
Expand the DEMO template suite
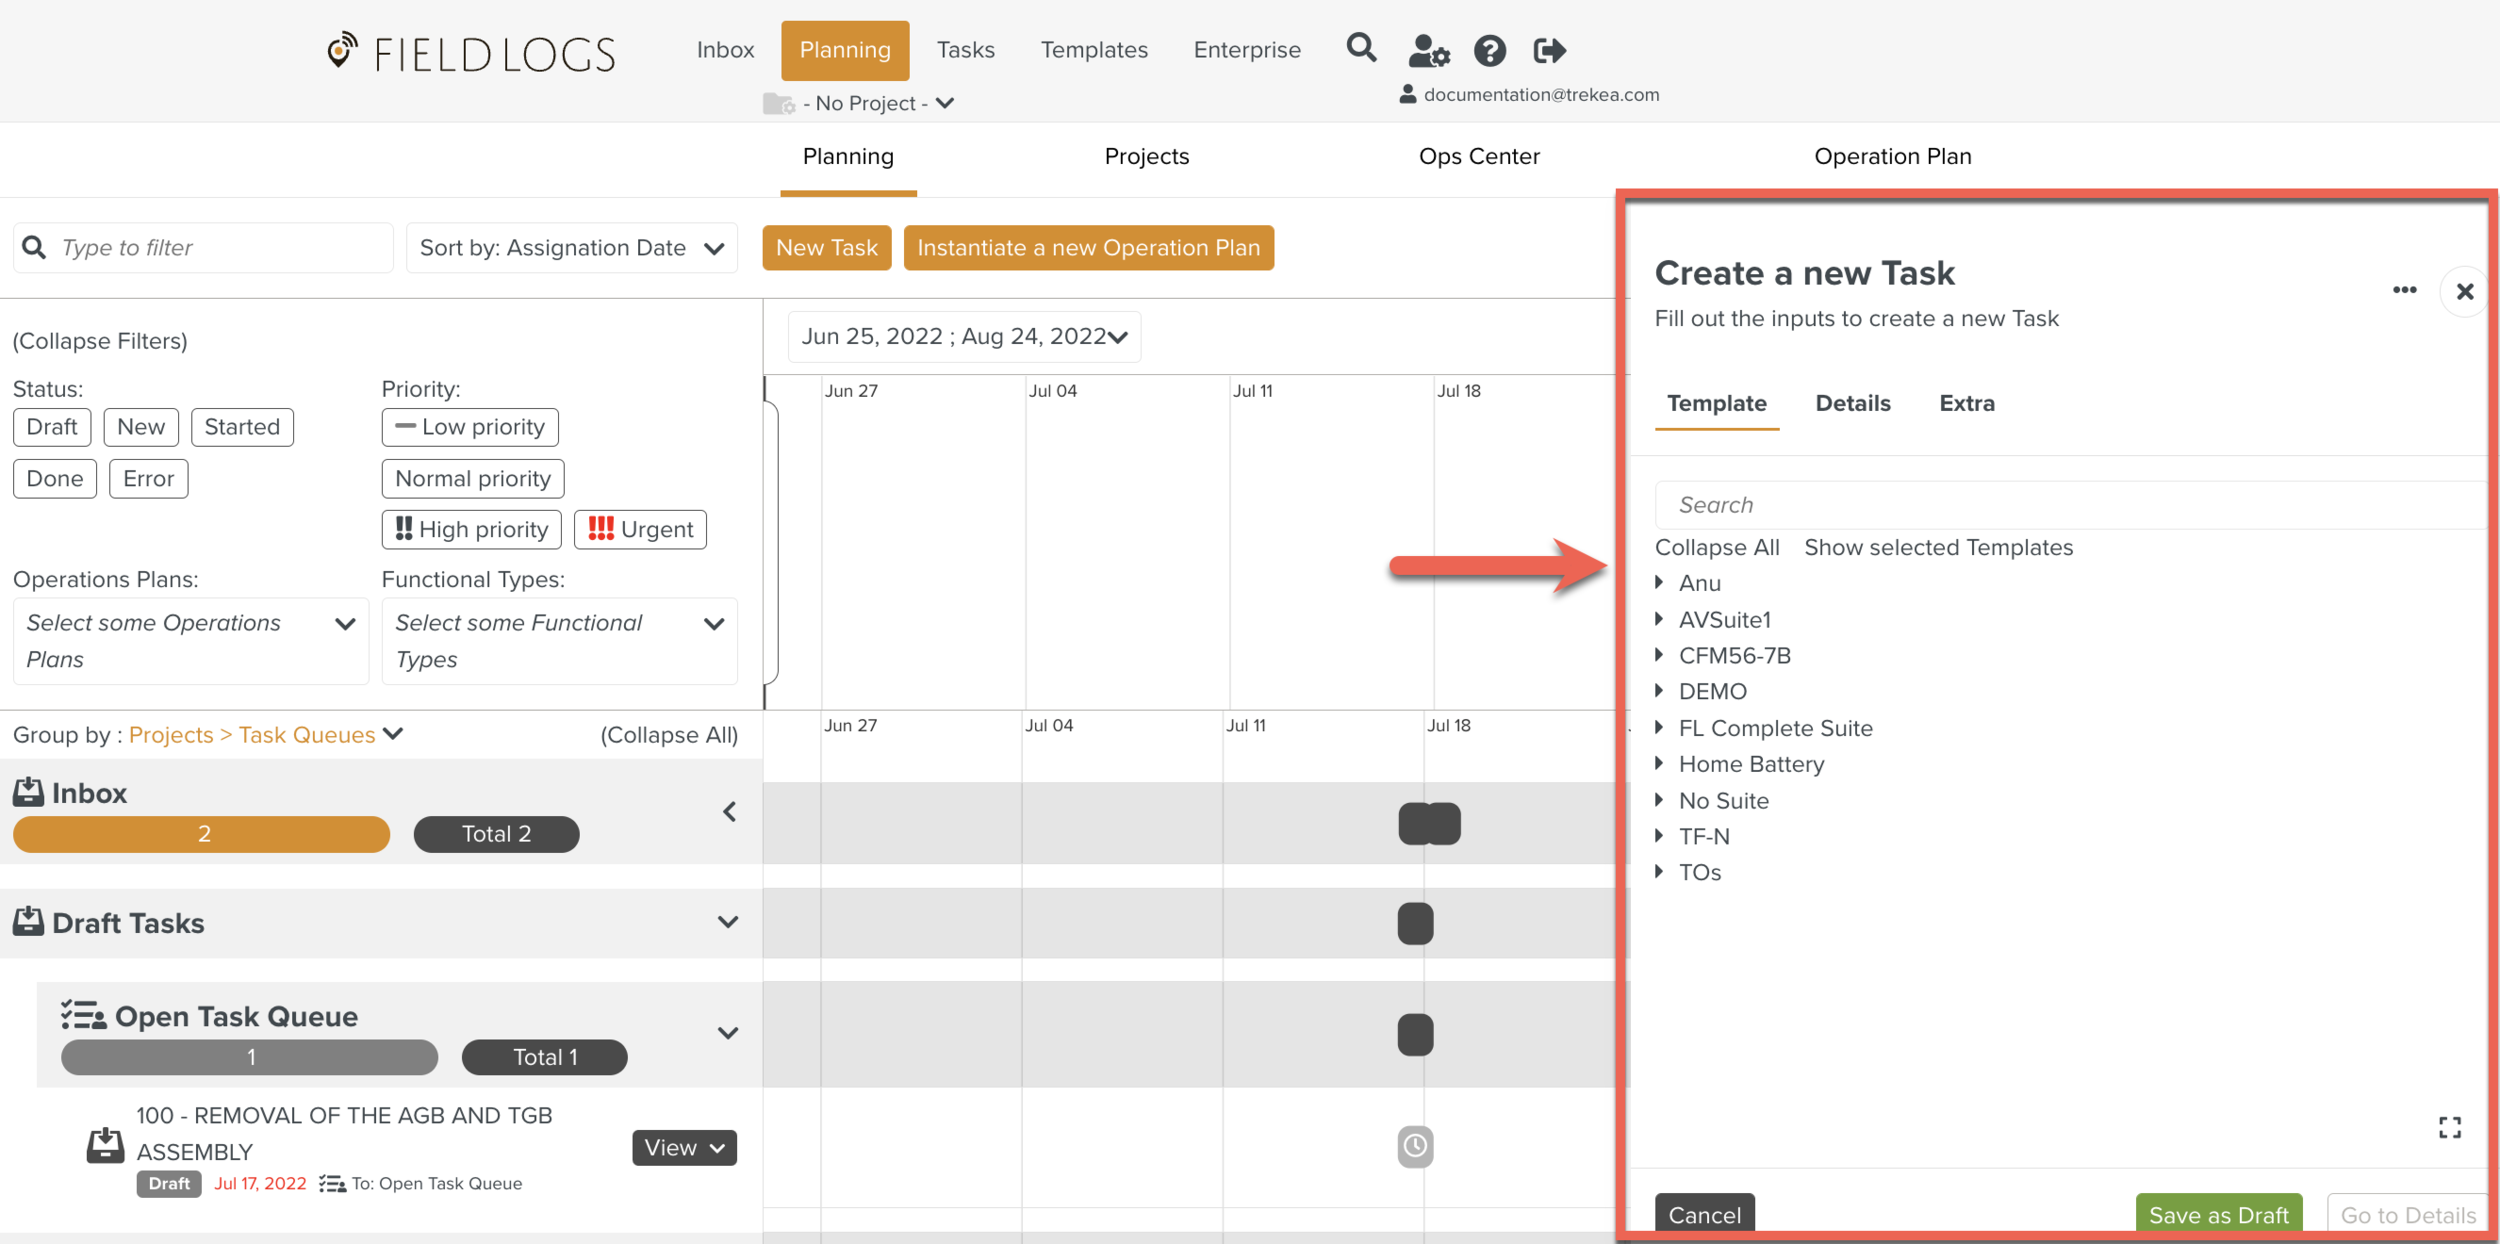click(1659, 691)
